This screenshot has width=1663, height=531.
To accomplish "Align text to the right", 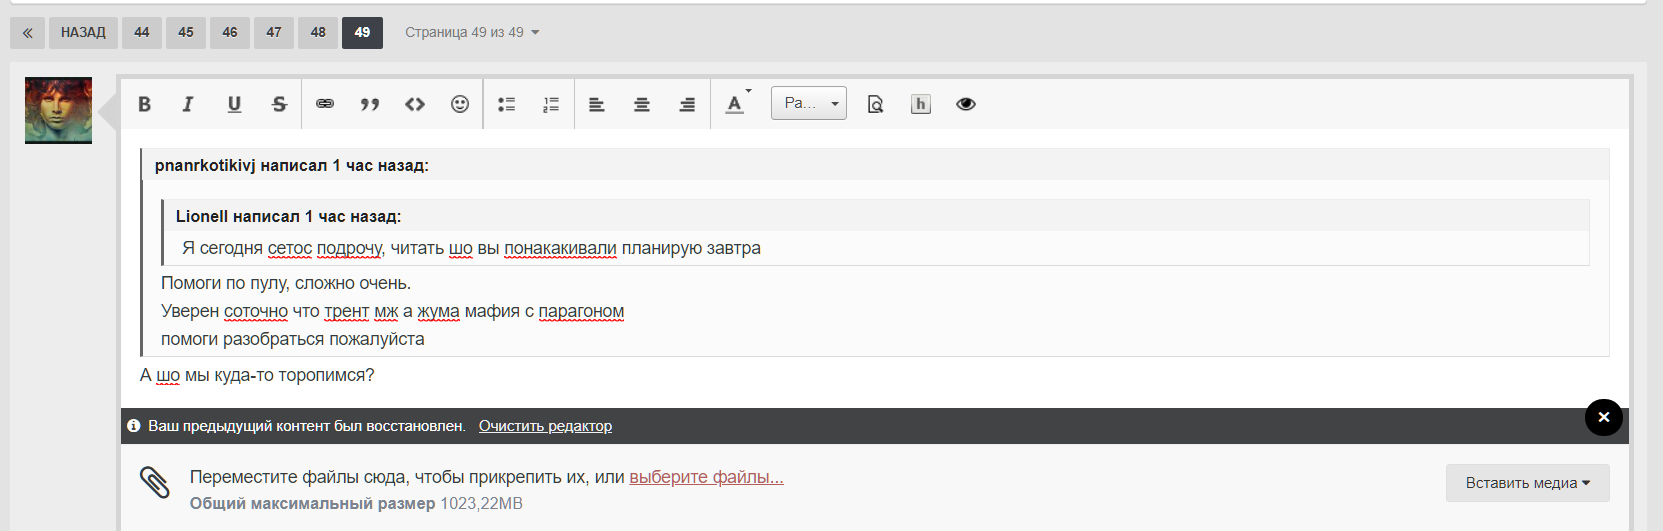I will click(687, 104).
